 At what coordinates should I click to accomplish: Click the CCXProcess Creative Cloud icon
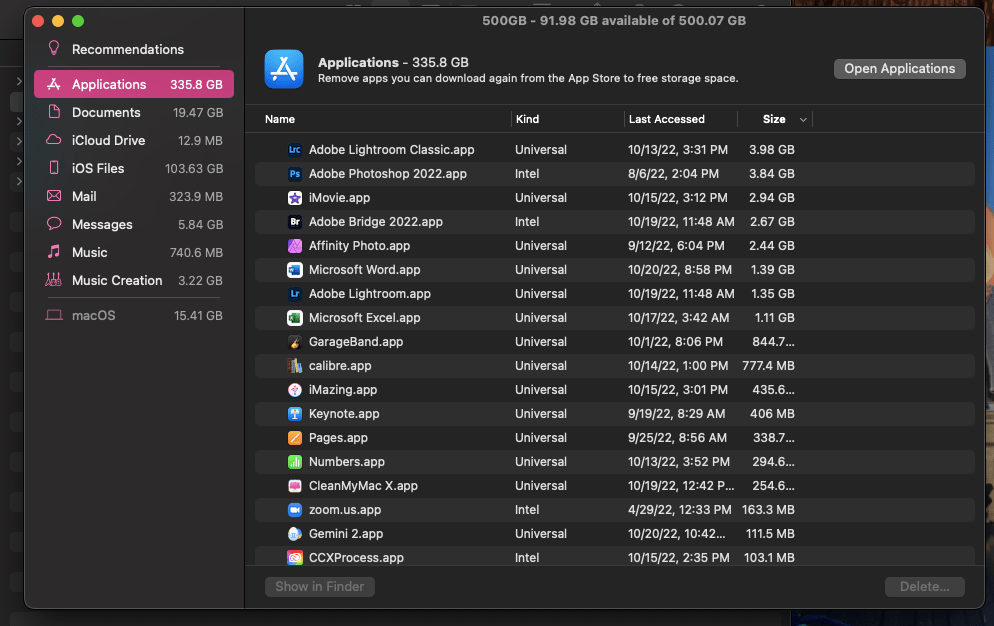pos(295,558)
